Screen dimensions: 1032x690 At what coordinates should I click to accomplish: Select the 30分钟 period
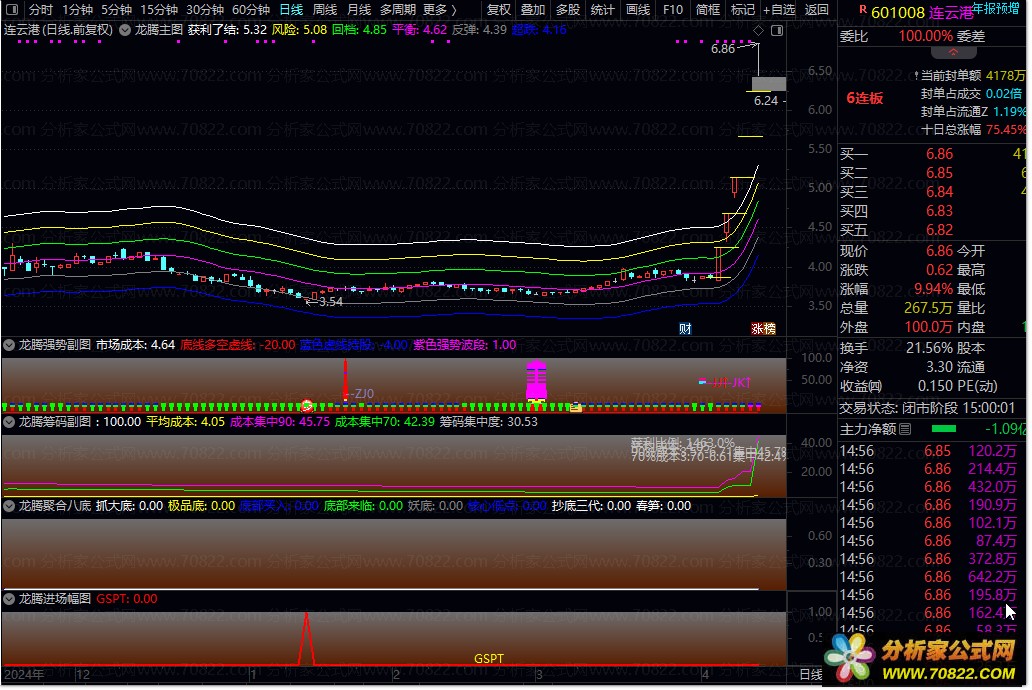point(205,9)
